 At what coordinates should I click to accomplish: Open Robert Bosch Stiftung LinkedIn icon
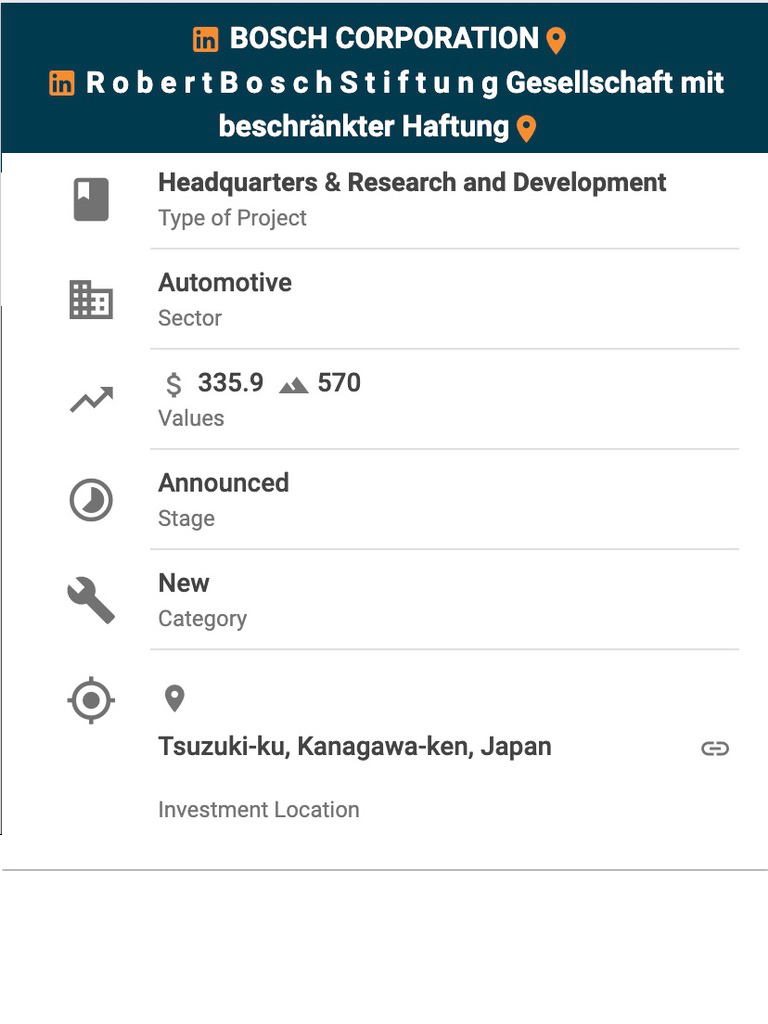62,84
